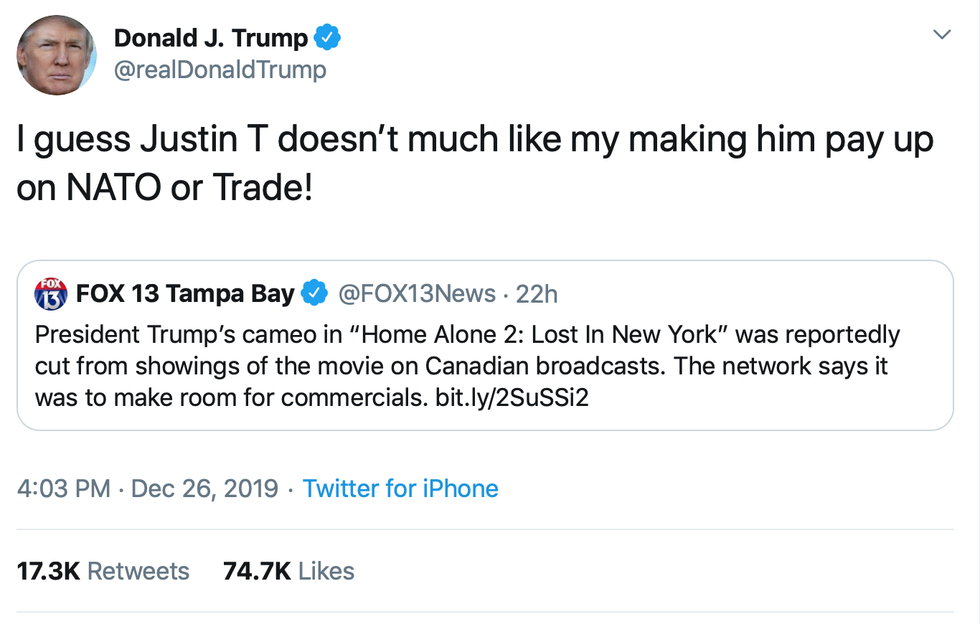The height and width of the screenshot is (624, 980).
Task: View the 74.7K Likes list
Action: pos(288,571)
